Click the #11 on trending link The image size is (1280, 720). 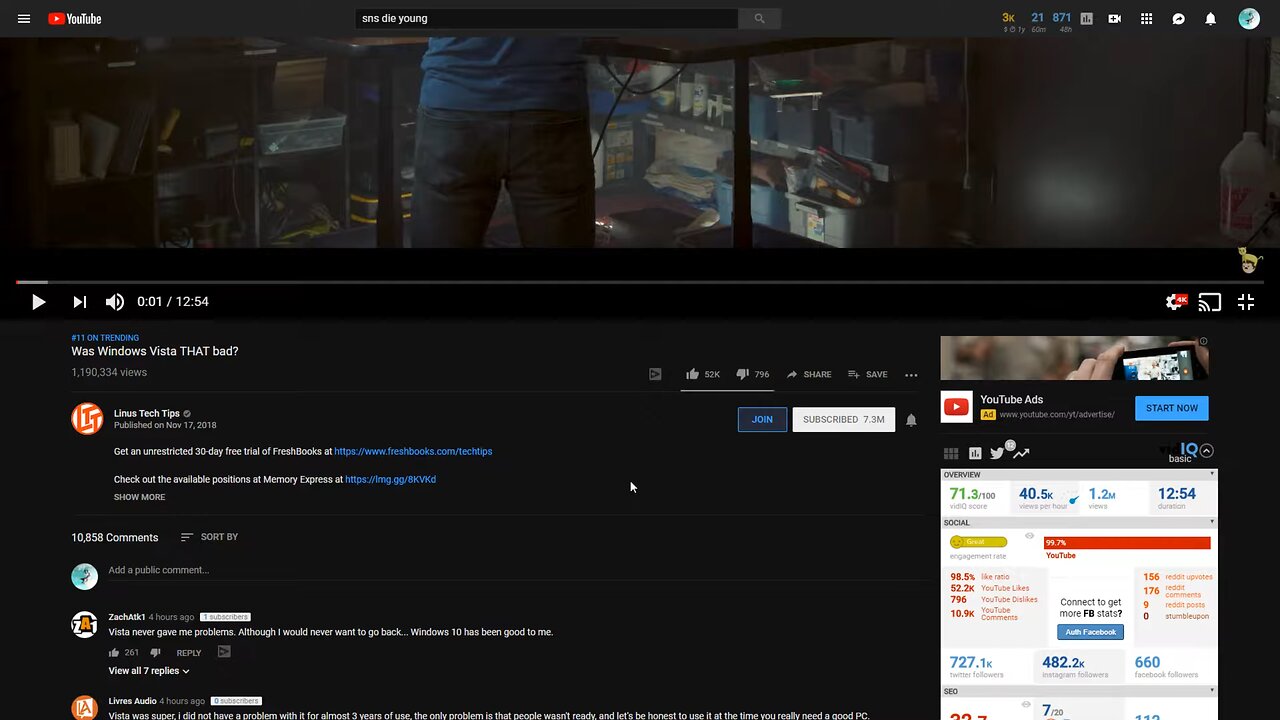105,338
